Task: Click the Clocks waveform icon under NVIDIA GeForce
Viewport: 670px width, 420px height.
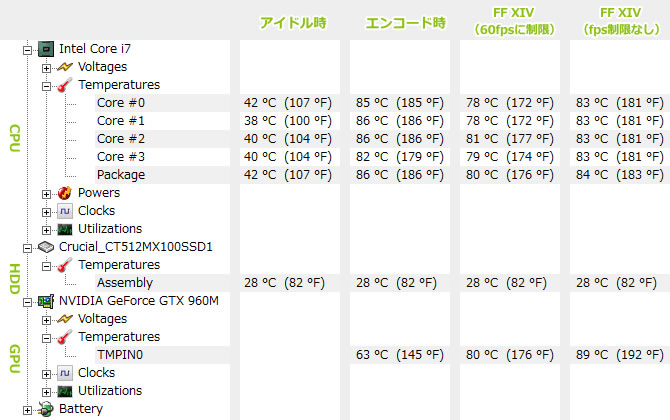Action: point(65,373)
